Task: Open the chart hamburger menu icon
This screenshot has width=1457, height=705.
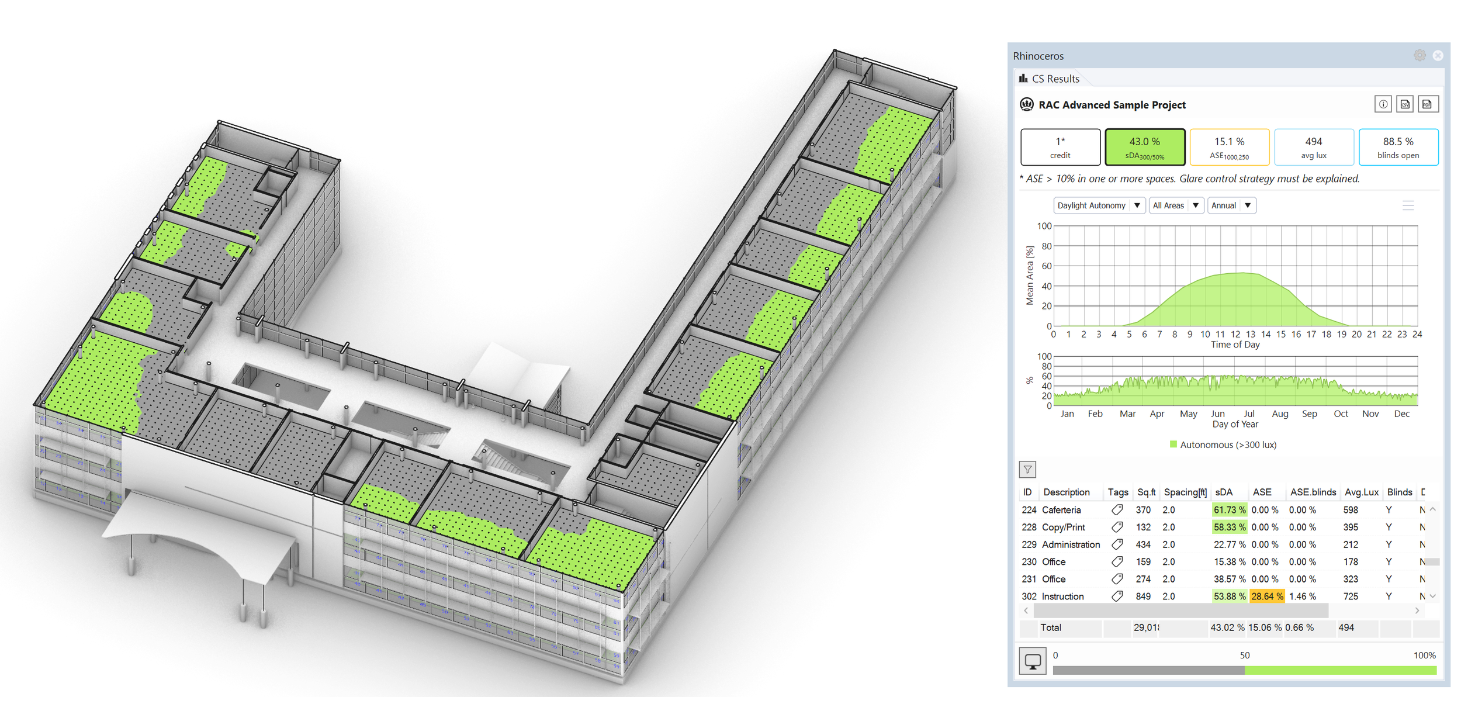Action: point(1408,206)
